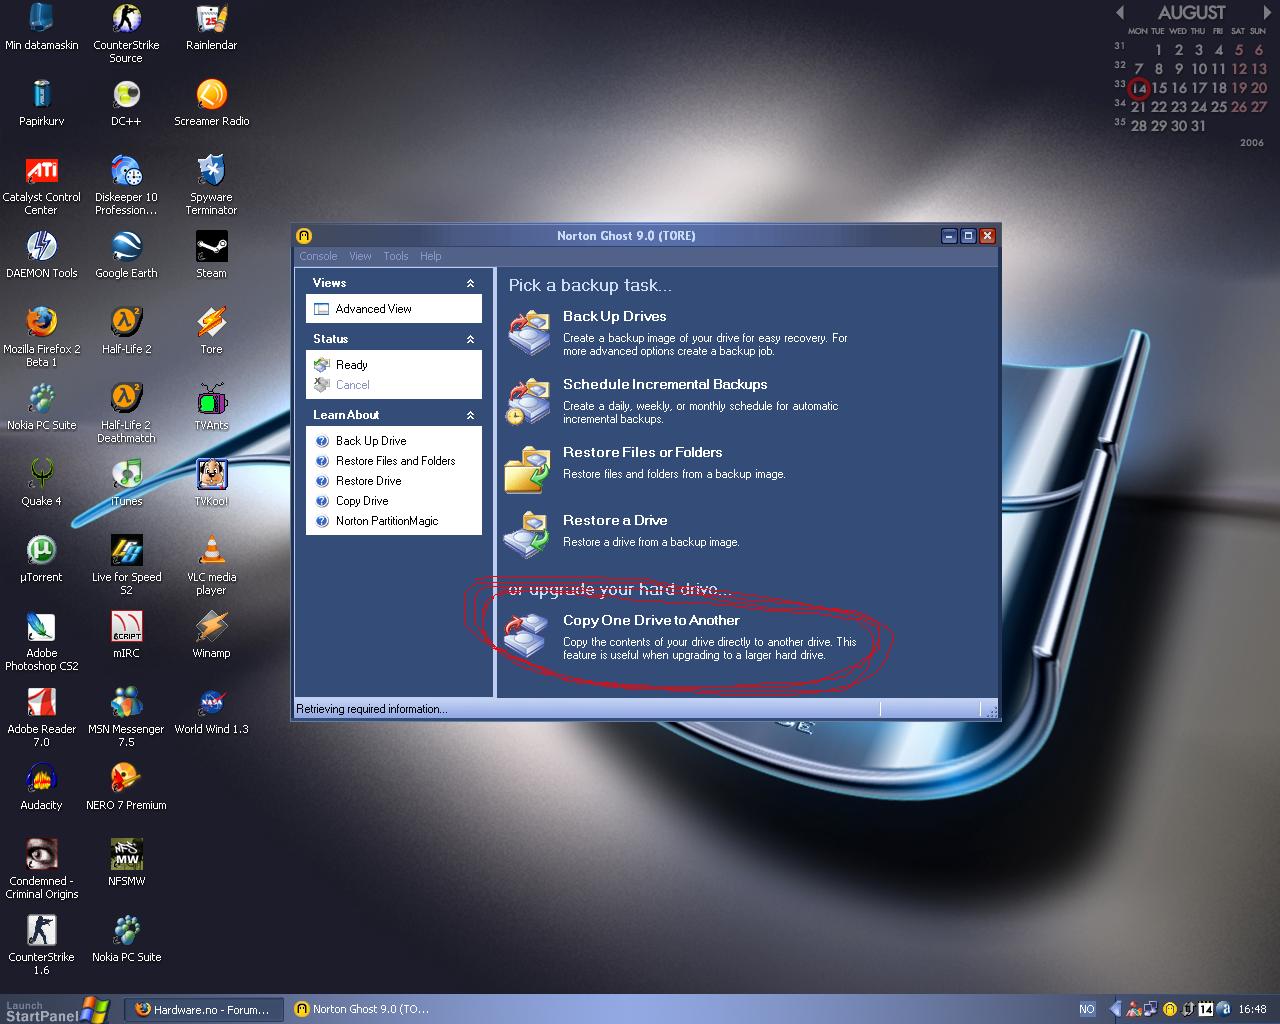Screen dimensions: 1280x1024
Task: Select World Wind 1.3 icon
Action: coord(211,711)
